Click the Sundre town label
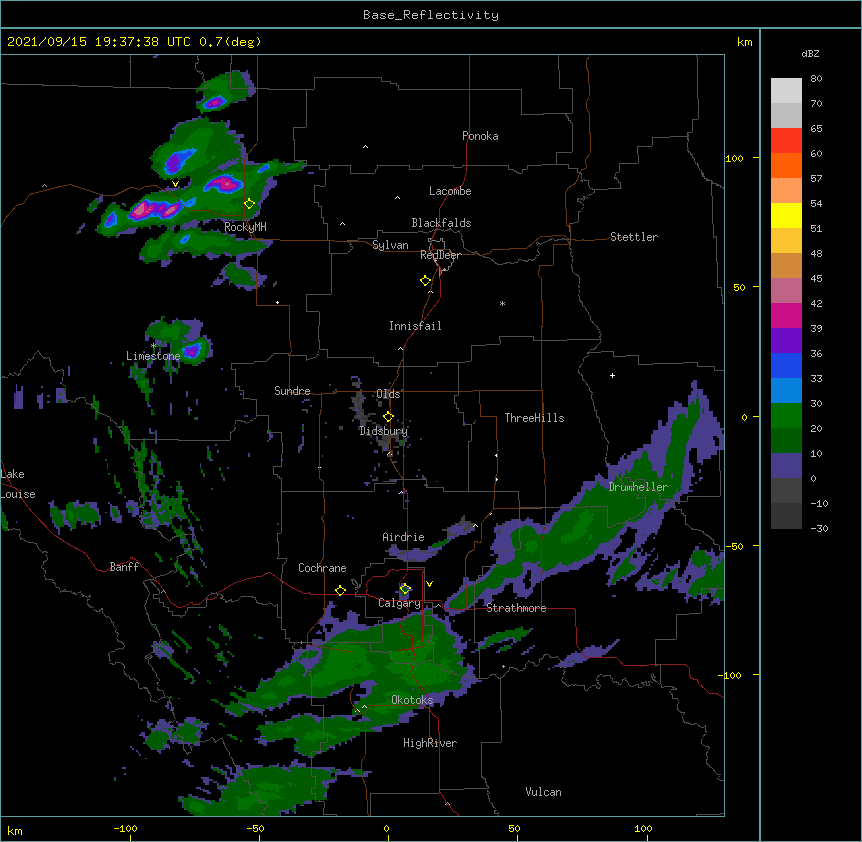The width and height of the screenshot is (862, 842). [x=292, y=391]
